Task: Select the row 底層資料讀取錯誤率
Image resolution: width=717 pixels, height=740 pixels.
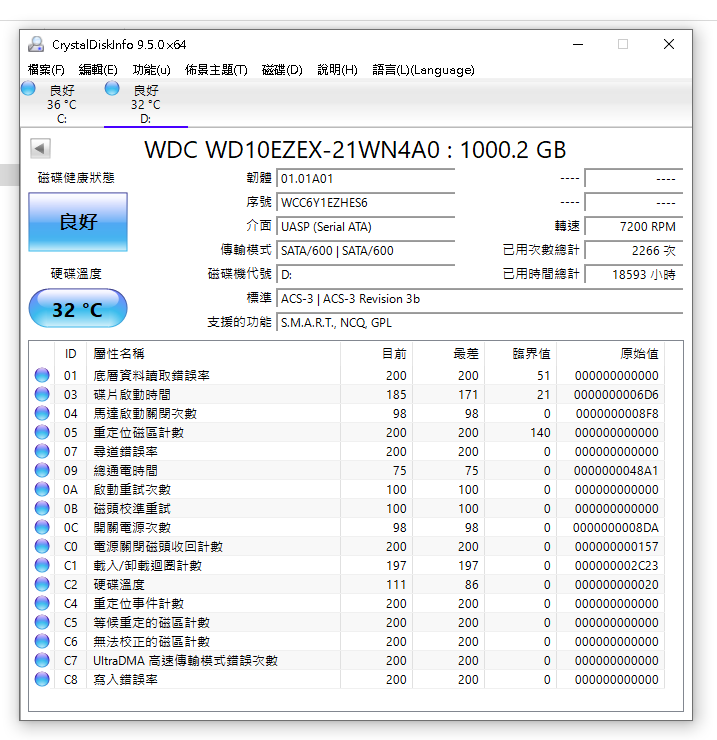Action: tap(347, 375)
